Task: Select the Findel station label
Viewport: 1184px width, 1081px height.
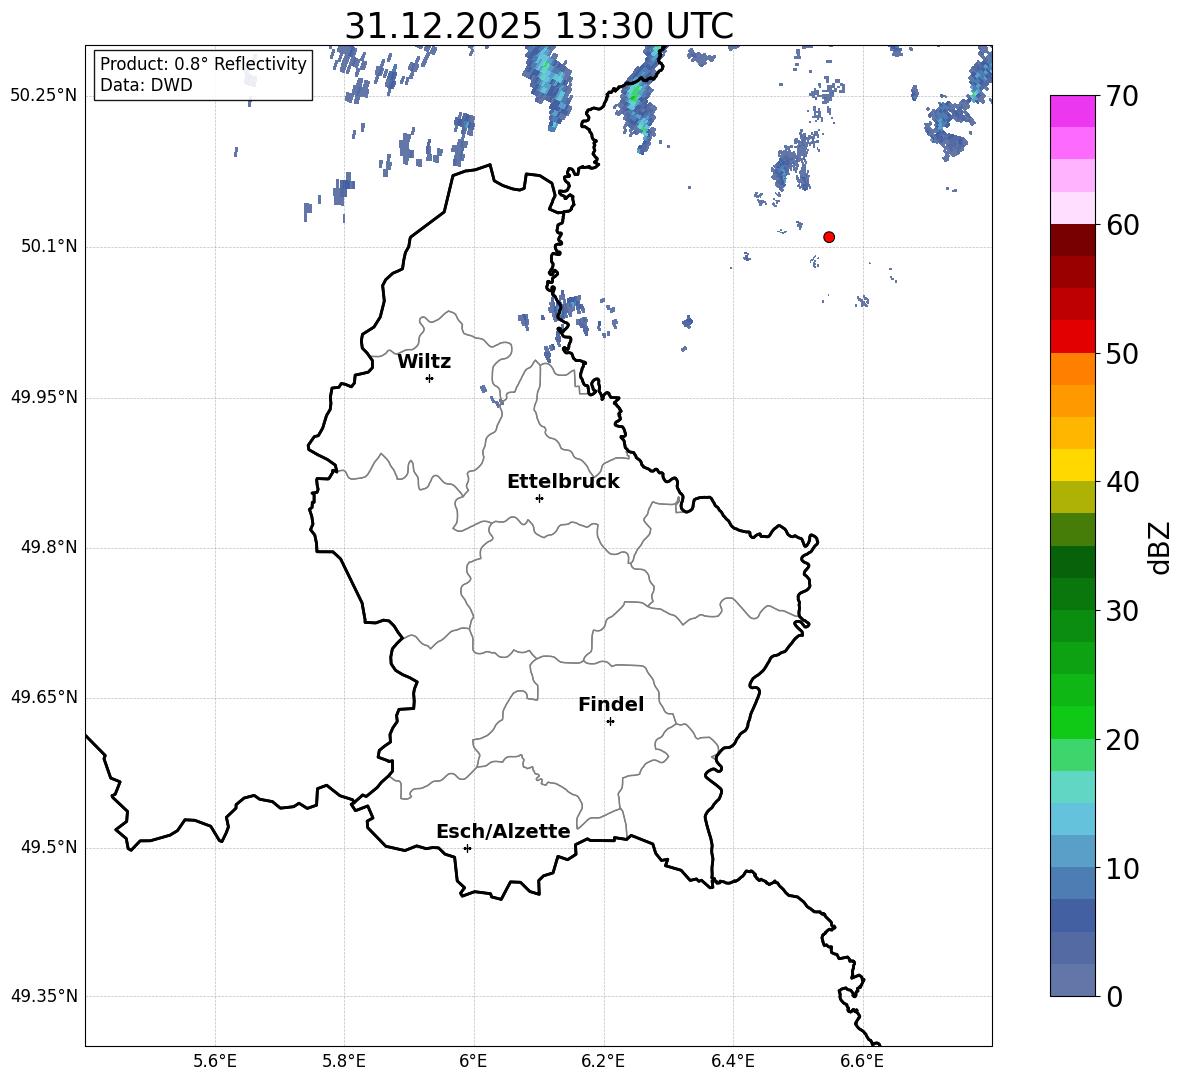Action: pos(611,704)
